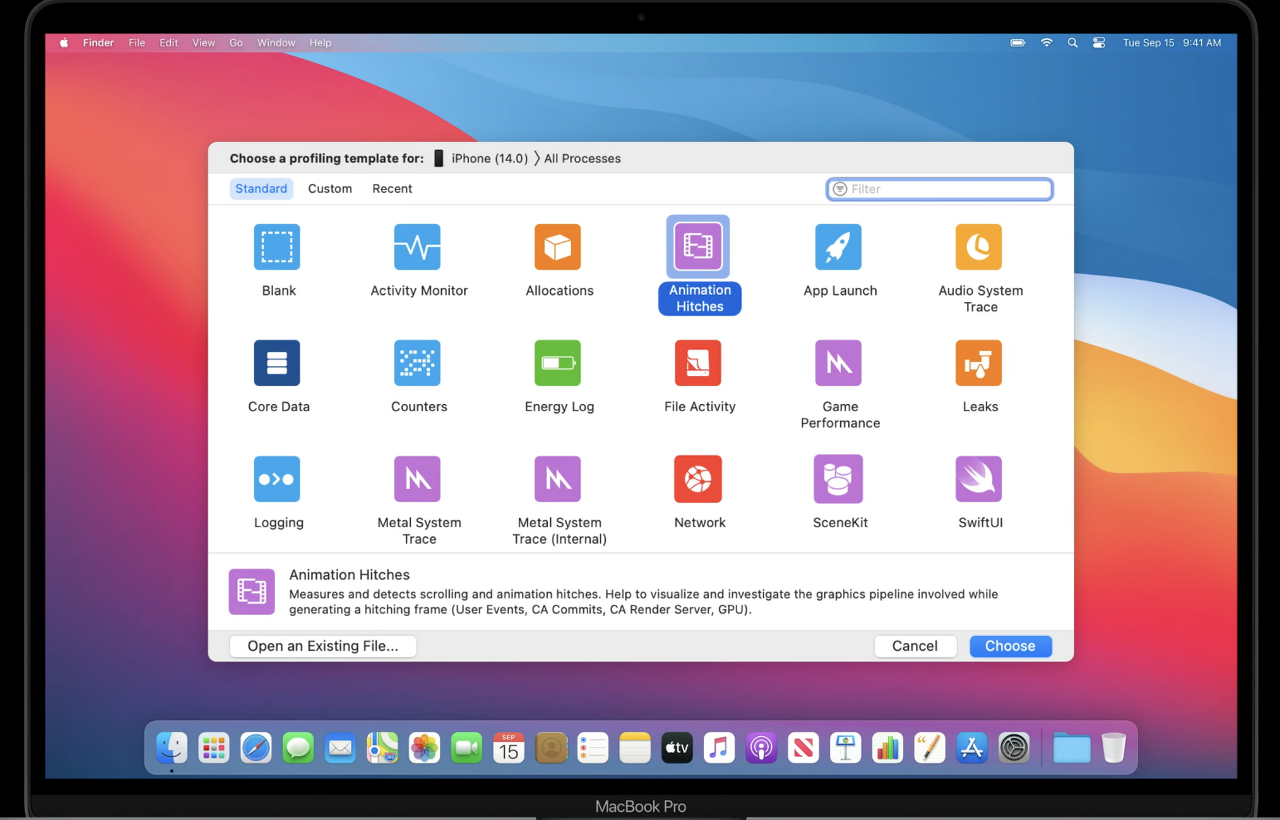Open Calendar app from the Dock
Image resolution: width=1280 pixels, height=820 pixels.
(x=509, y=747)
